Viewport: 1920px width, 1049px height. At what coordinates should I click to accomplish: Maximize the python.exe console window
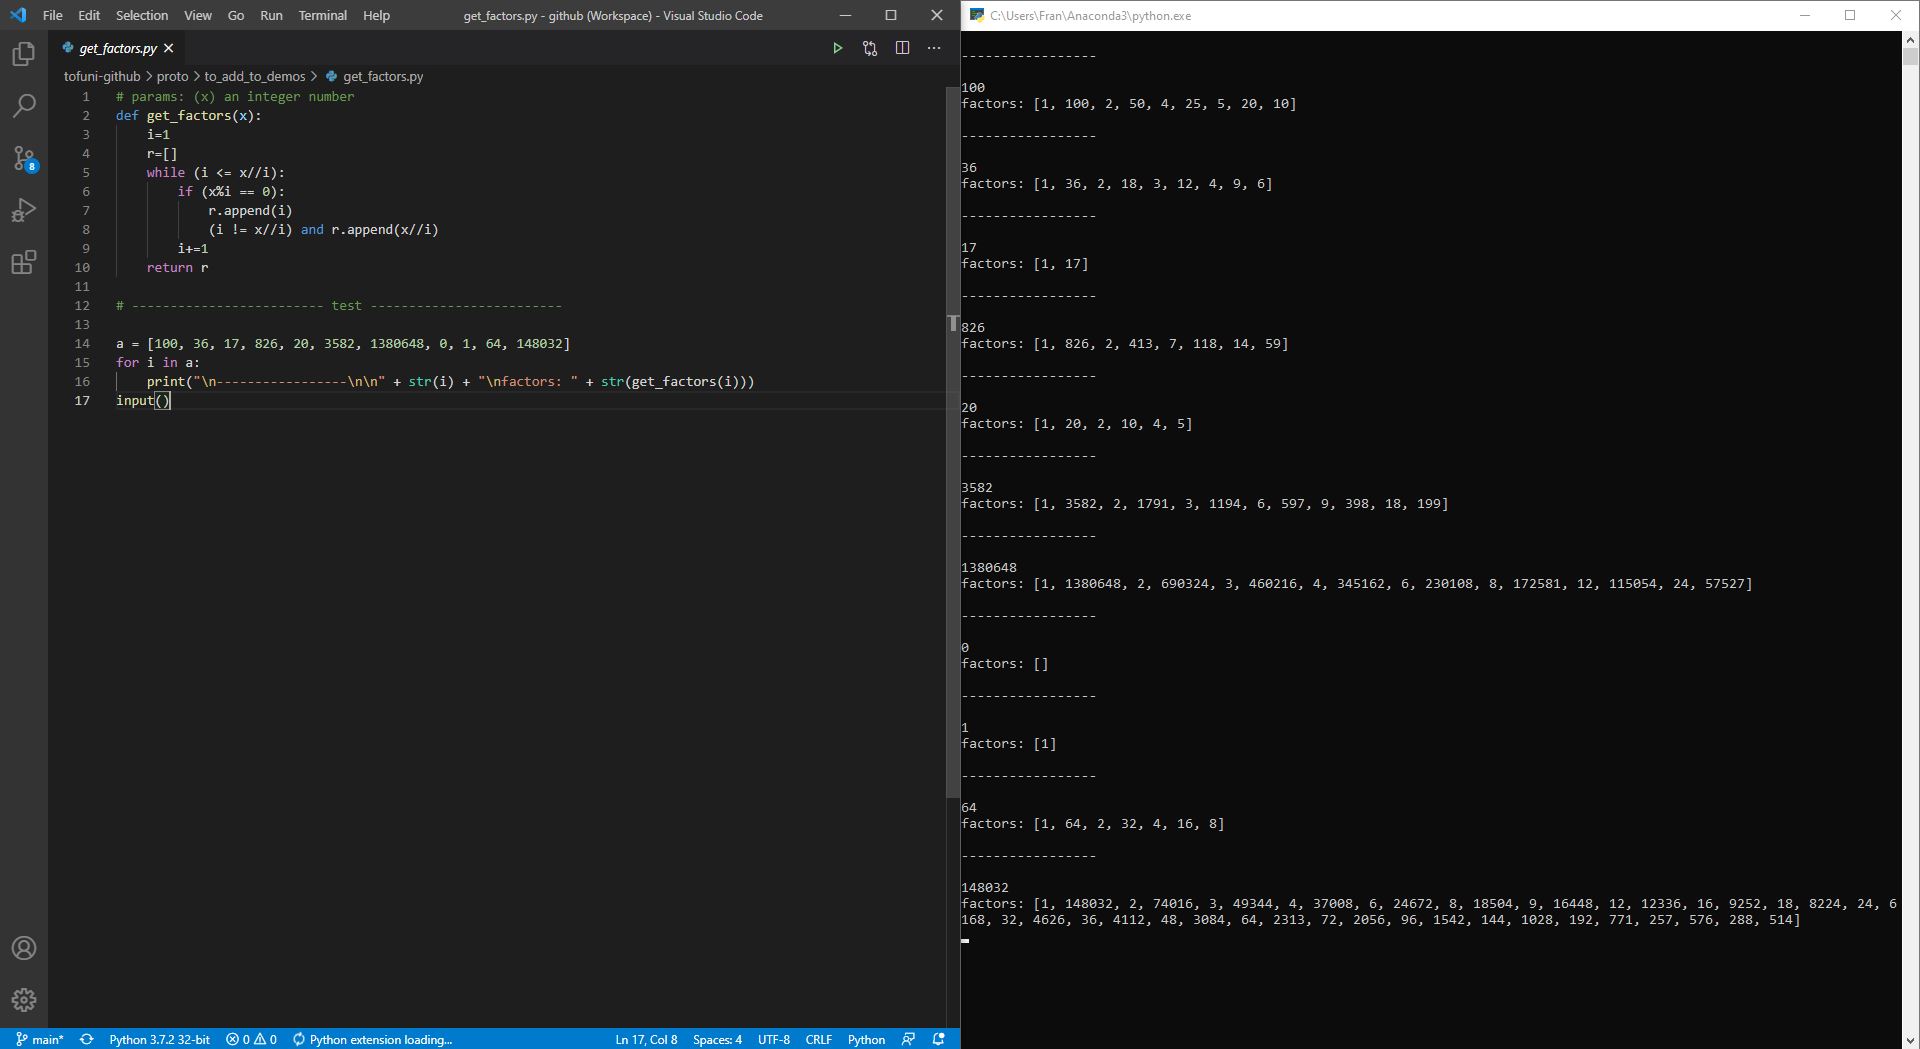tap(1850, 15)
